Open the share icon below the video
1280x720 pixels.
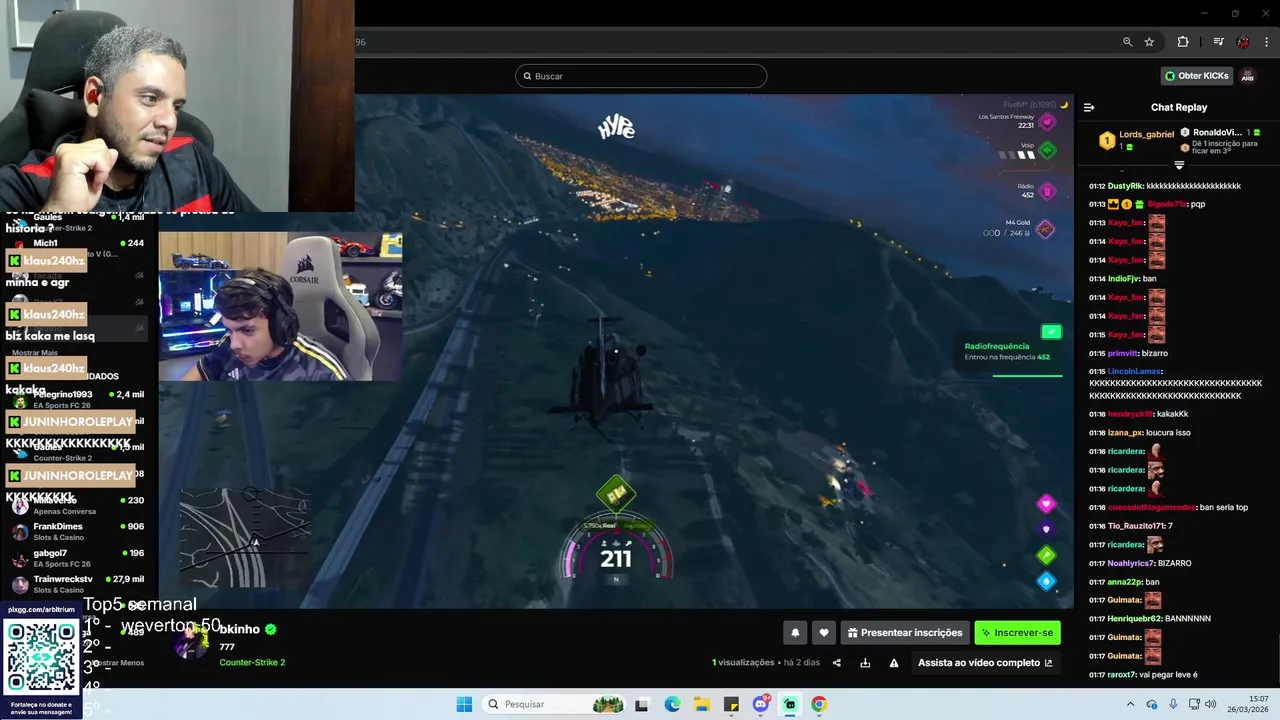coord(837,662)
